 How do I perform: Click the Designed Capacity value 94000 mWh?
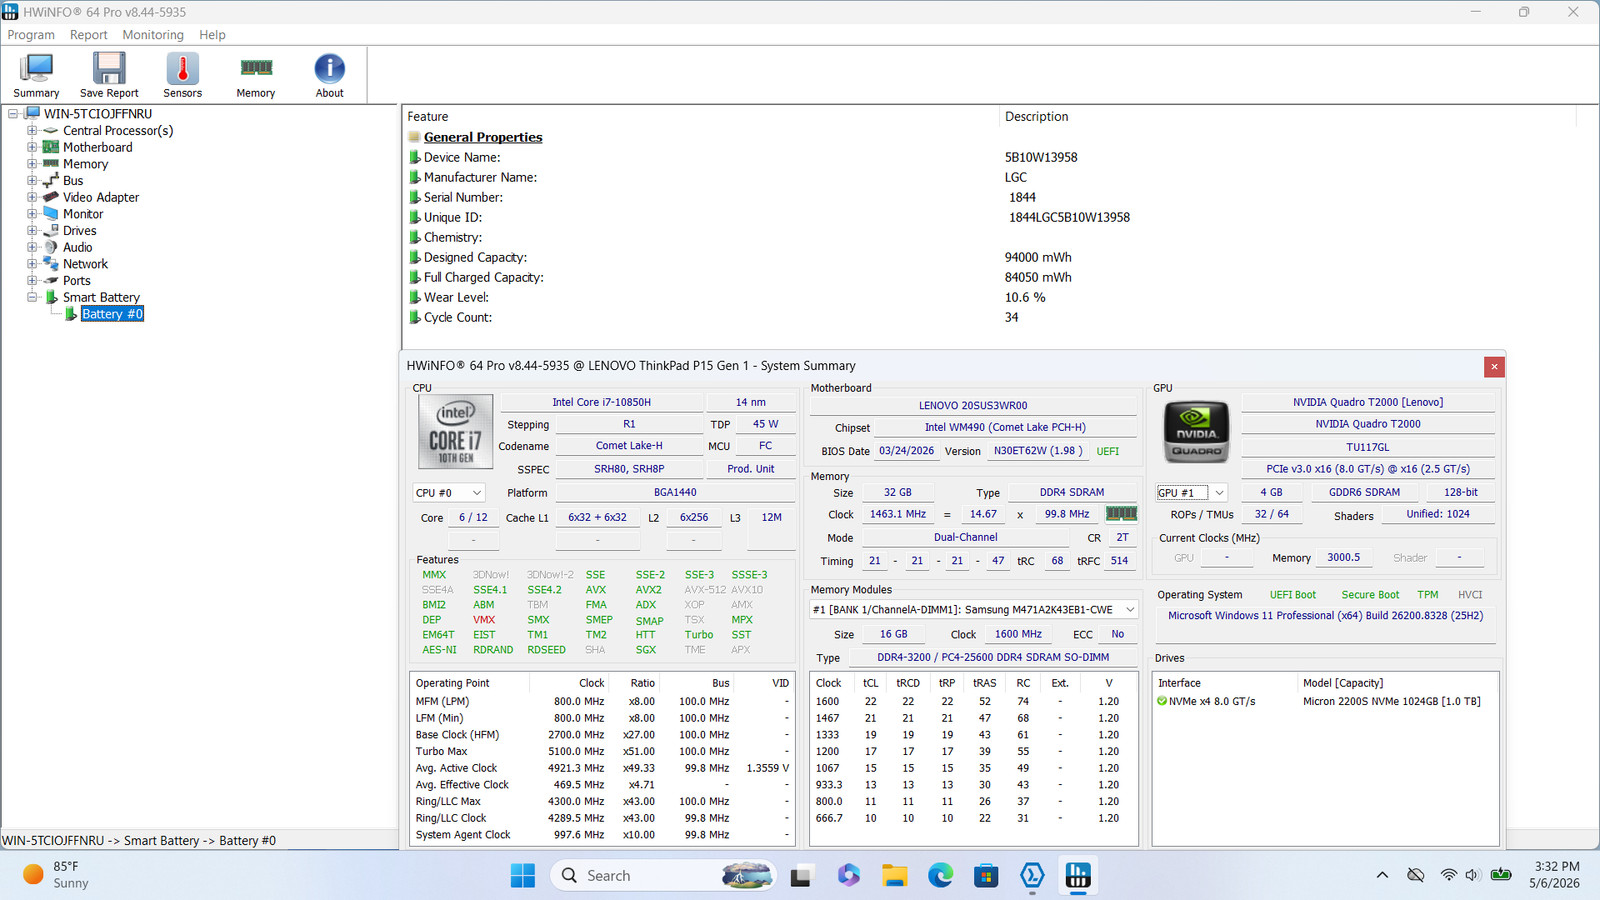[1038, 257]
